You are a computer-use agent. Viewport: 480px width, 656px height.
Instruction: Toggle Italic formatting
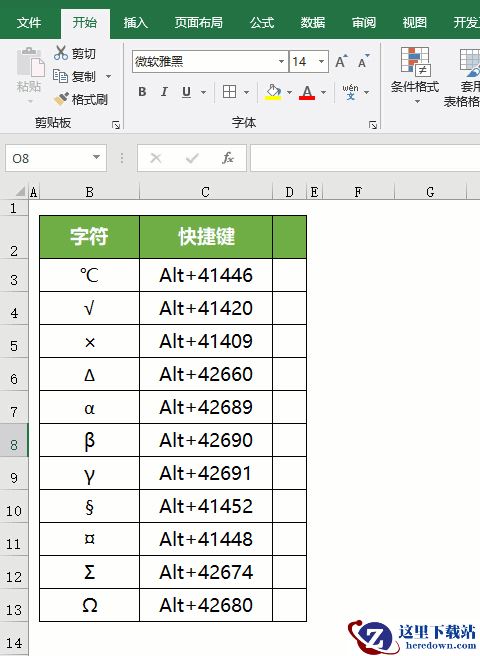point(164,92)
